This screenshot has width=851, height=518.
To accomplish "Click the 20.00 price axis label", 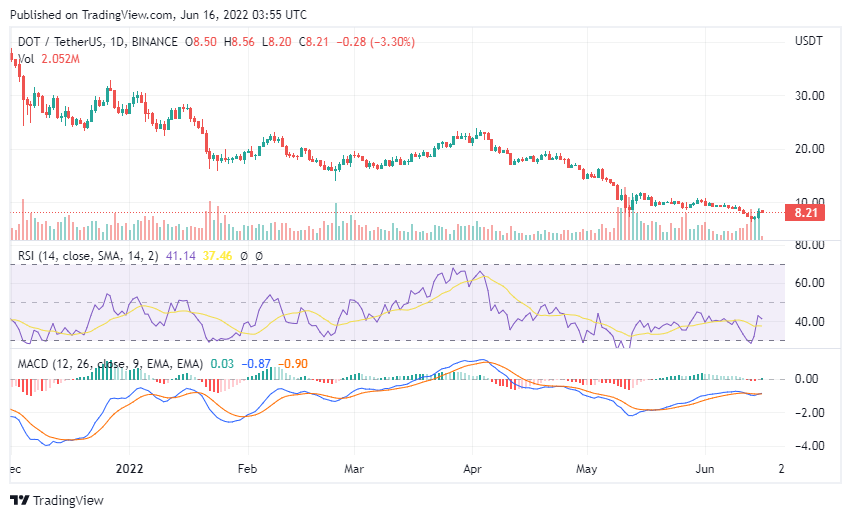I will (809, 149).
